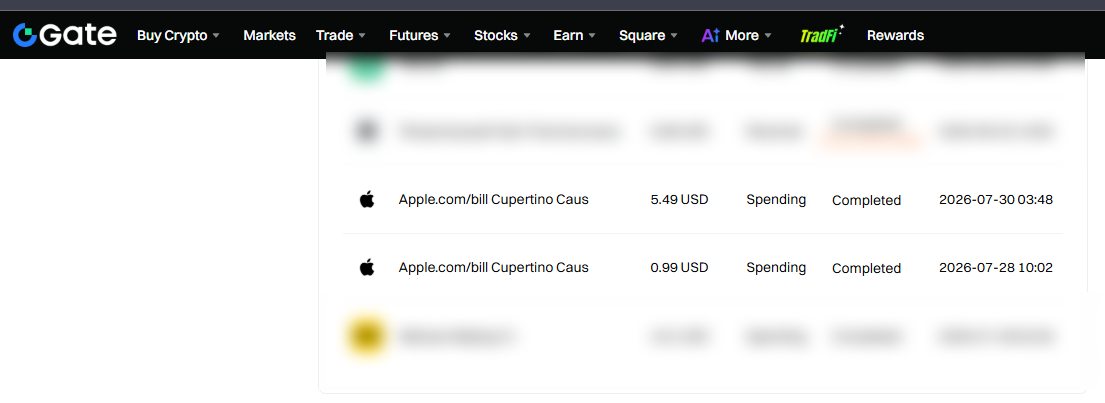Image resolution: width=1105 pixels, height=403 pixels.
Task: Click the Apple icon on the 5.49 USD row
Action: [x=366, y=199]
